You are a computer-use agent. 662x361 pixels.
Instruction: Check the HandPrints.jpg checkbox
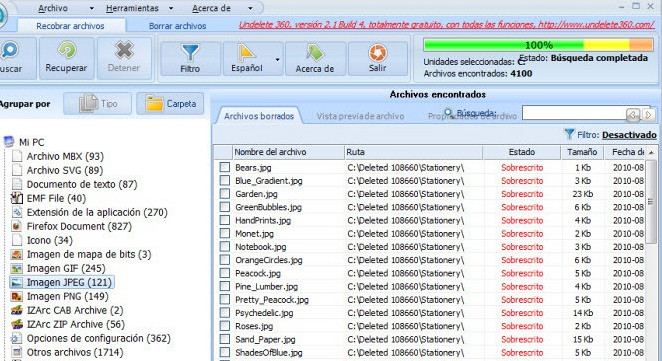225,220
